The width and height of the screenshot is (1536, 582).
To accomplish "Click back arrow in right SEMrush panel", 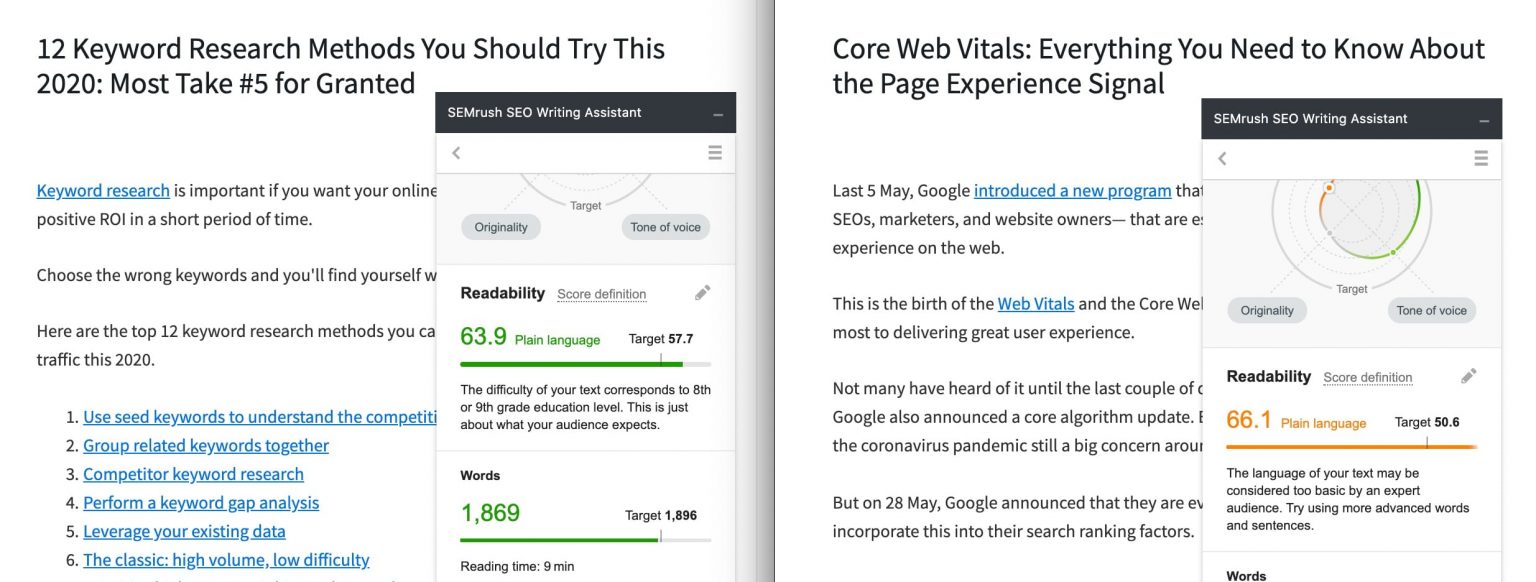I will [x=1222, y=159].
